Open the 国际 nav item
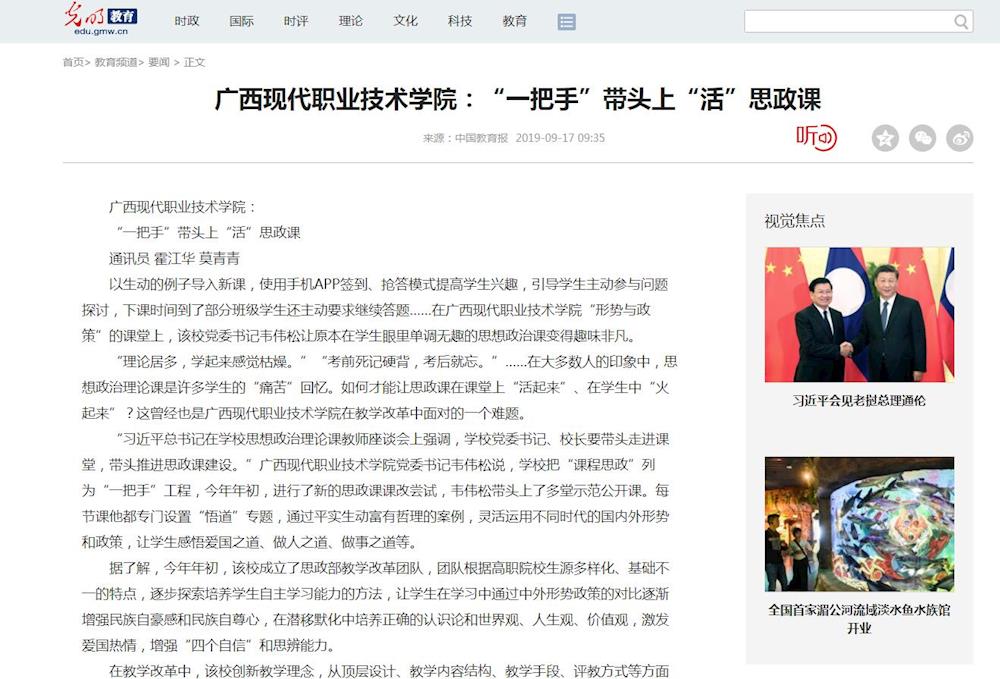This screenshot has height=679, width=1000. tap(241, 21)
